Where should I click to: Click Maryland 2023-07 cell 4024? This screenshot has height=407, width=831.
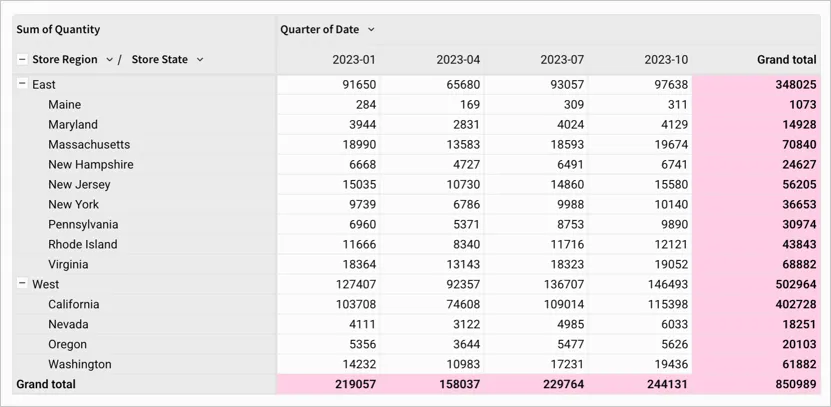[x=536, y=125]
